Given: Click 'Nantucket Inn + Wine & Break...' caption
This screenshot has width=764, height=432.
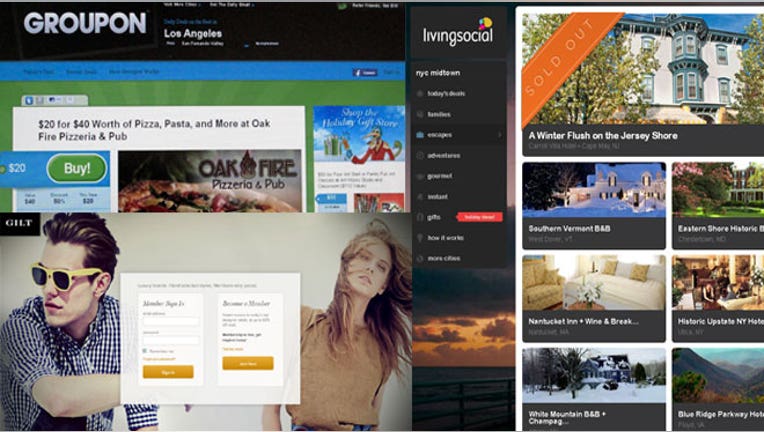Looking at the screenshot, I should (583, 321).
